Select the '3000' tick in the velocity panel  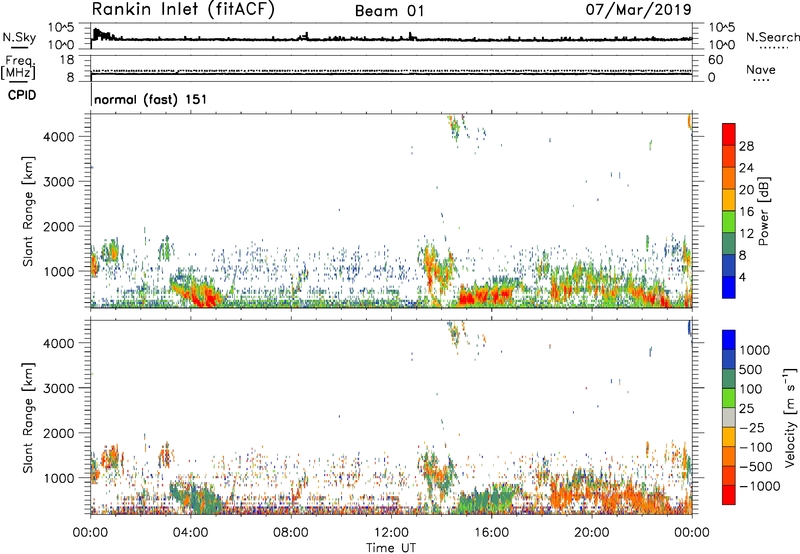[x=59, y=388]
